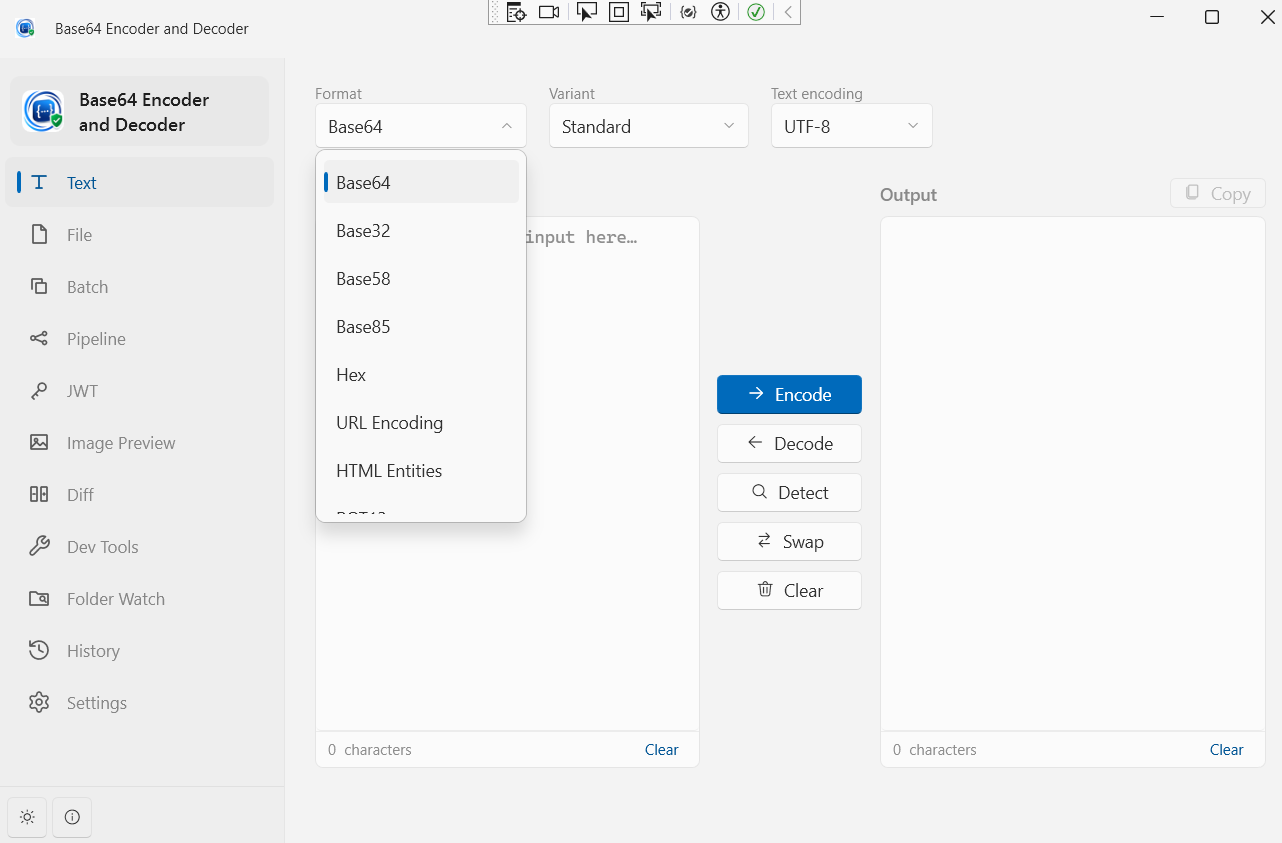The height and width of the screenshot is (843, 1282).
Task: Click the Live Visual Tree toolbar icon
Action: [x=516, y=12]
